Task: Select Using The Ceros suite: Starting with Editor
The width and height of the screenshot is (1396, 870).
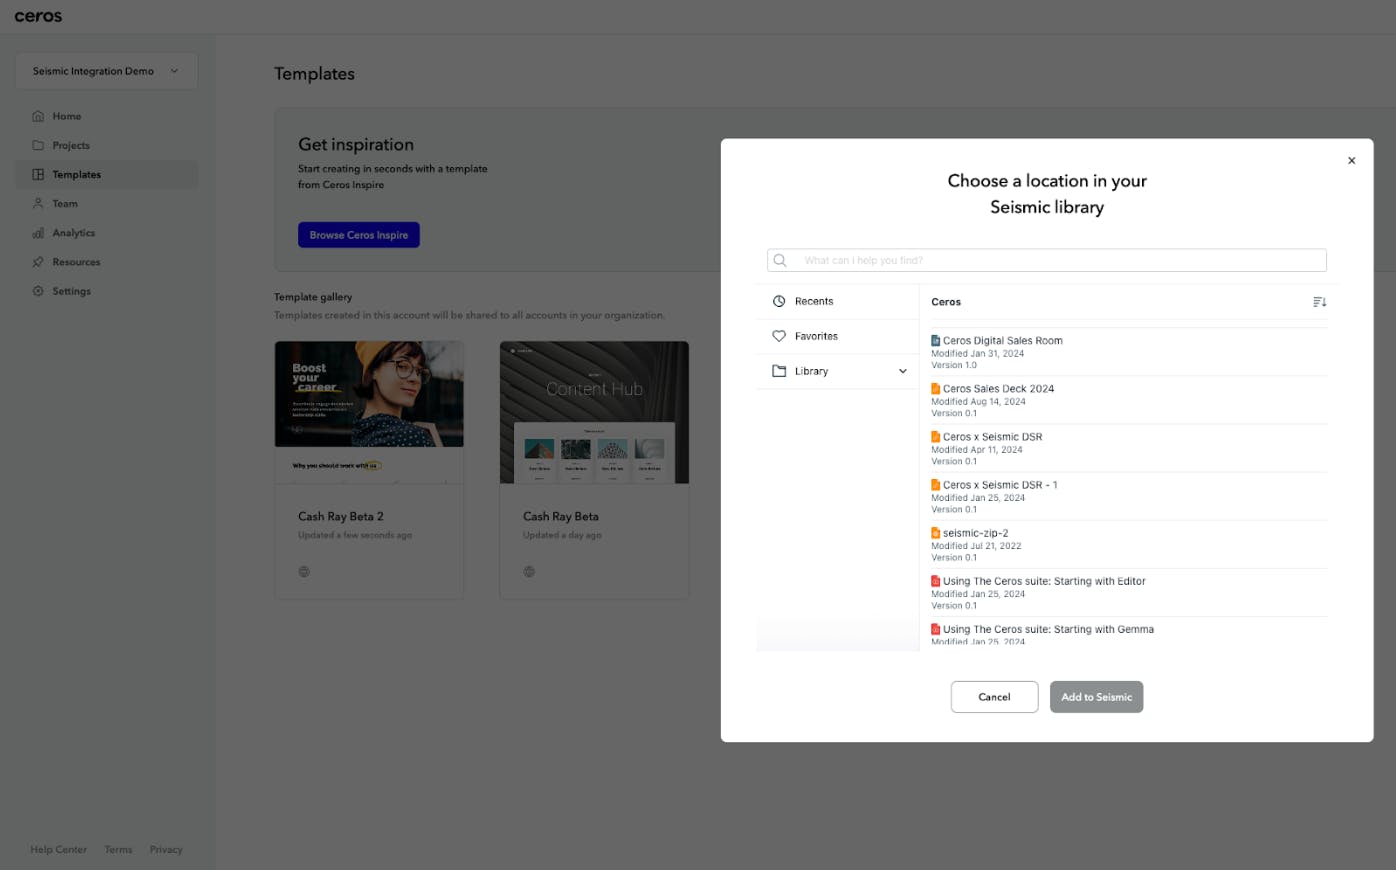Action: 1129,592
